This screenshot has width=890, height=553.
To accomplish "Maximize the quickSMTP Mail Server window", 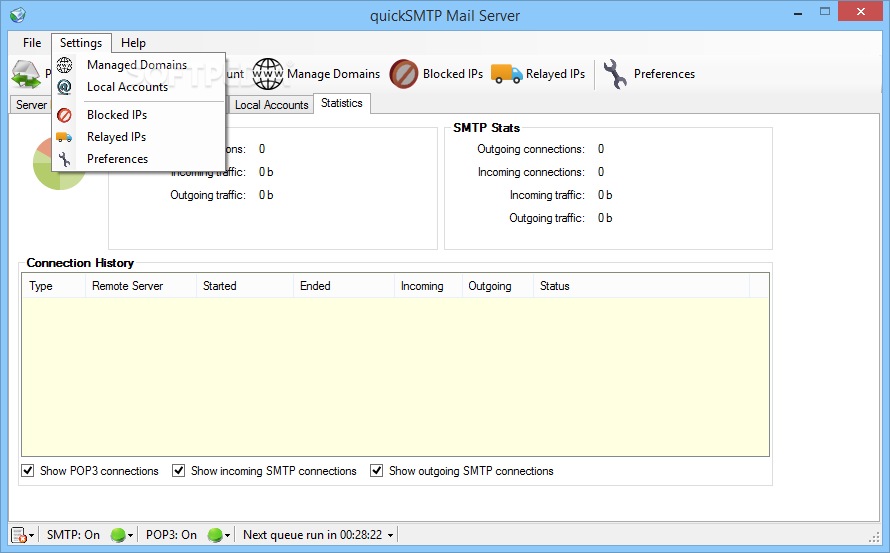I will click(x=825, y=11).
